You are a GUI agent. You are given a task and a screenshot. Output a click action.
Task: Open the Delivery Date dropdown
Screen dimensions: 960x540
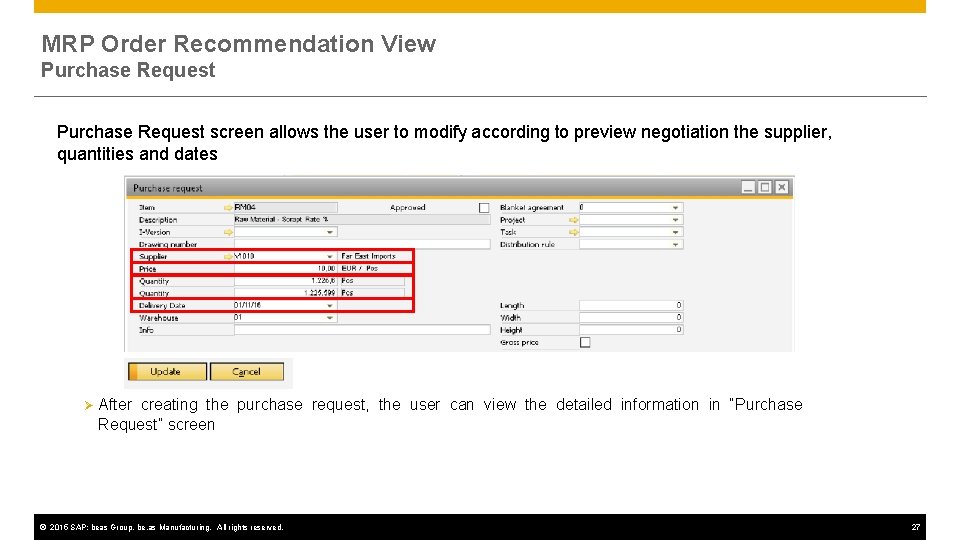(x=329, y=306)
